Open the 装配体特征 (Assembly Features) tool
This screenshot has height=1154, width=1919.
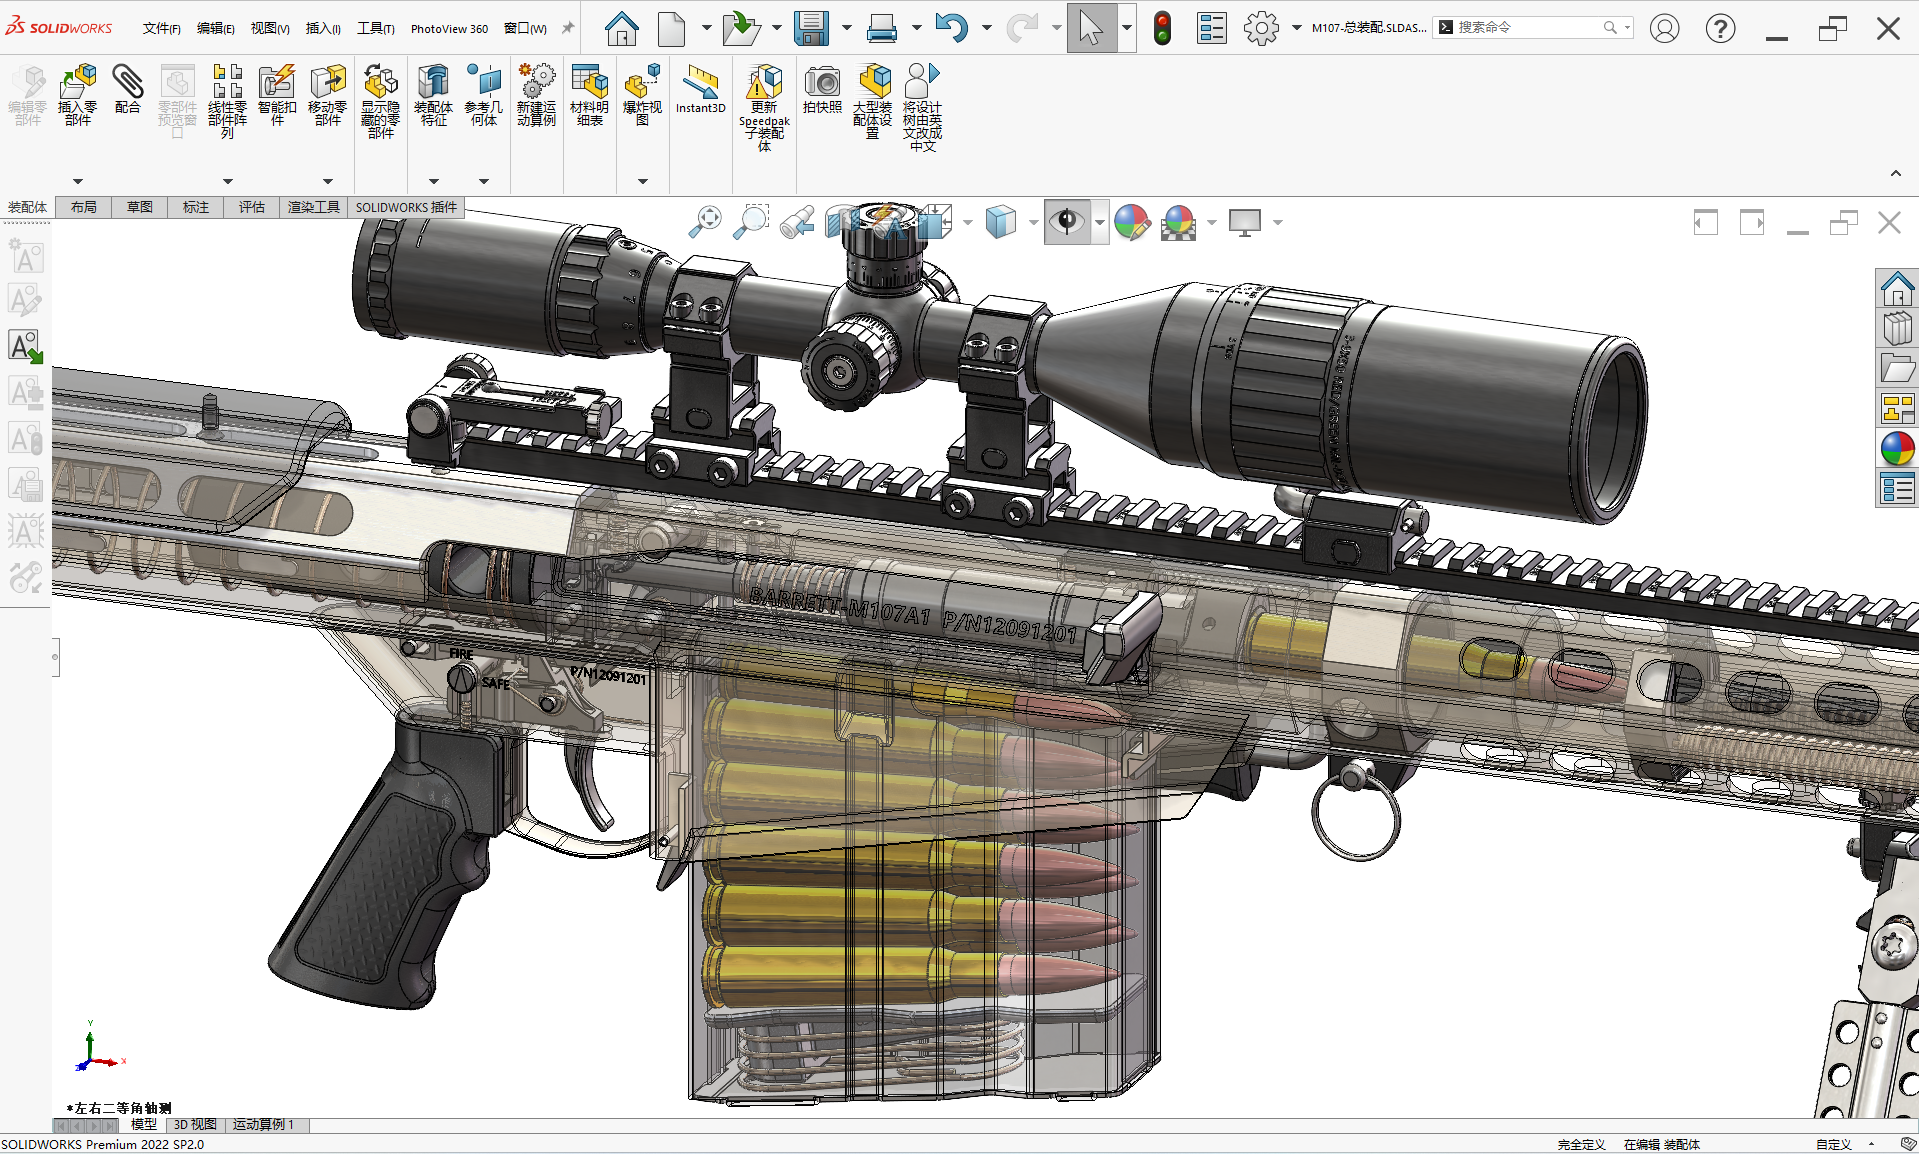coord(433,96)
